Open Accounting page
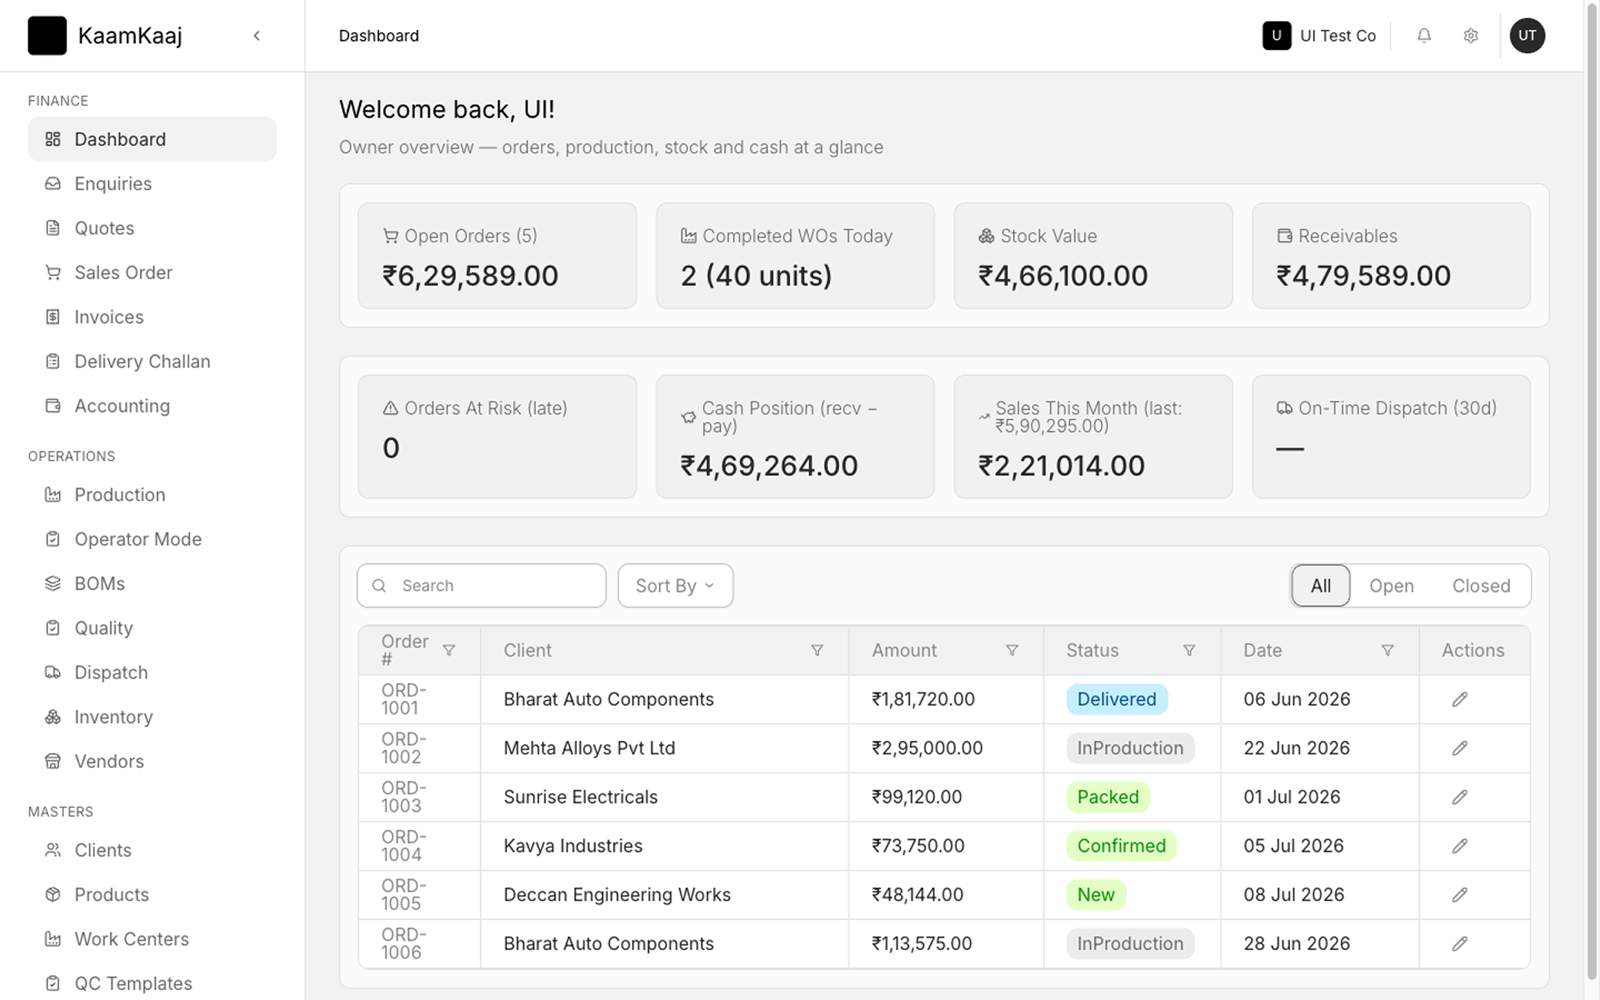 (152, 406)
